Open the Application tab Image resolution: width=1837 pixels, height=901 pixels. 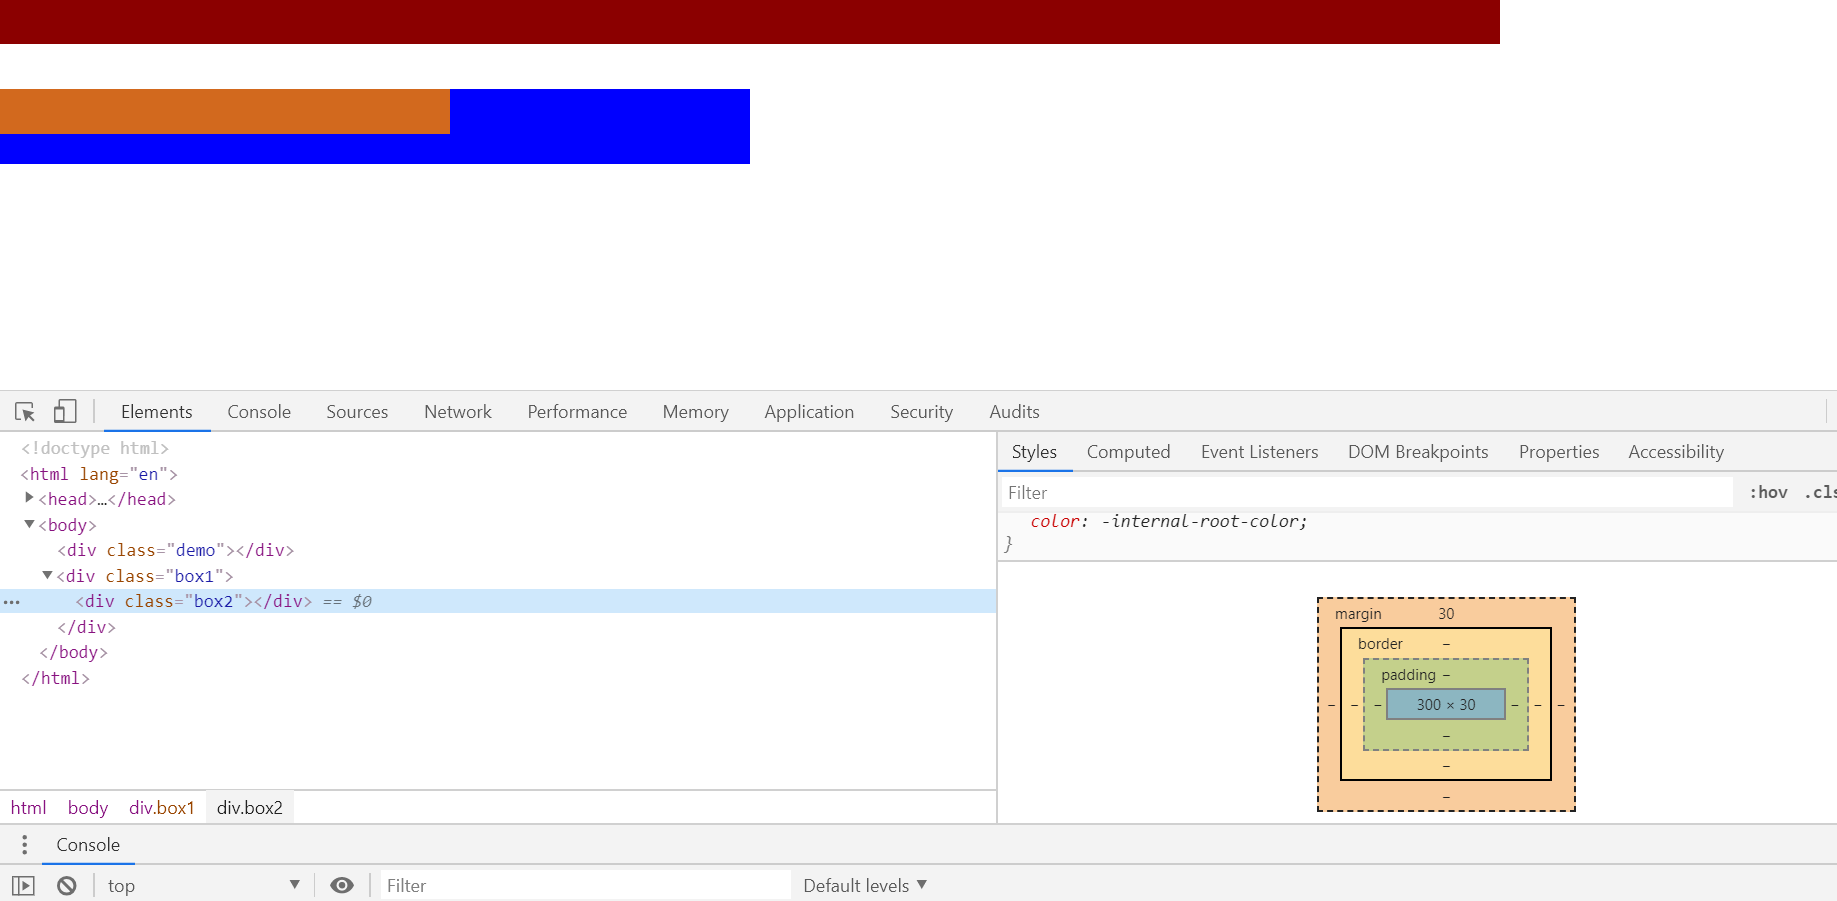[809, 412]
